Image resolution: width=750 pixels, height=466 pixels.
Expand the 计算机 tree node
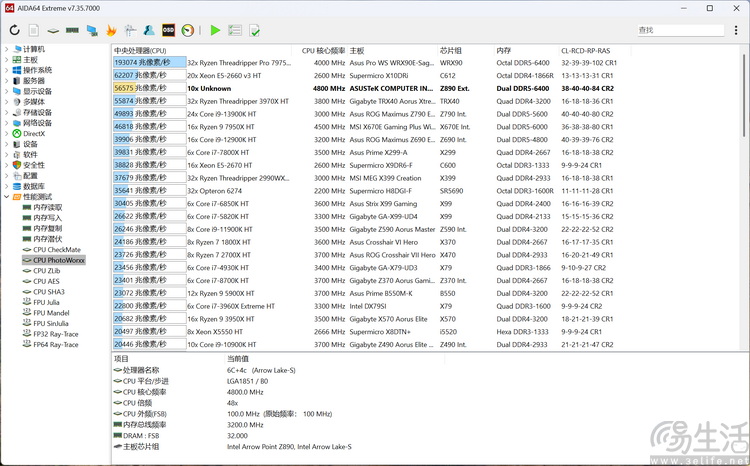click(7, 49)
